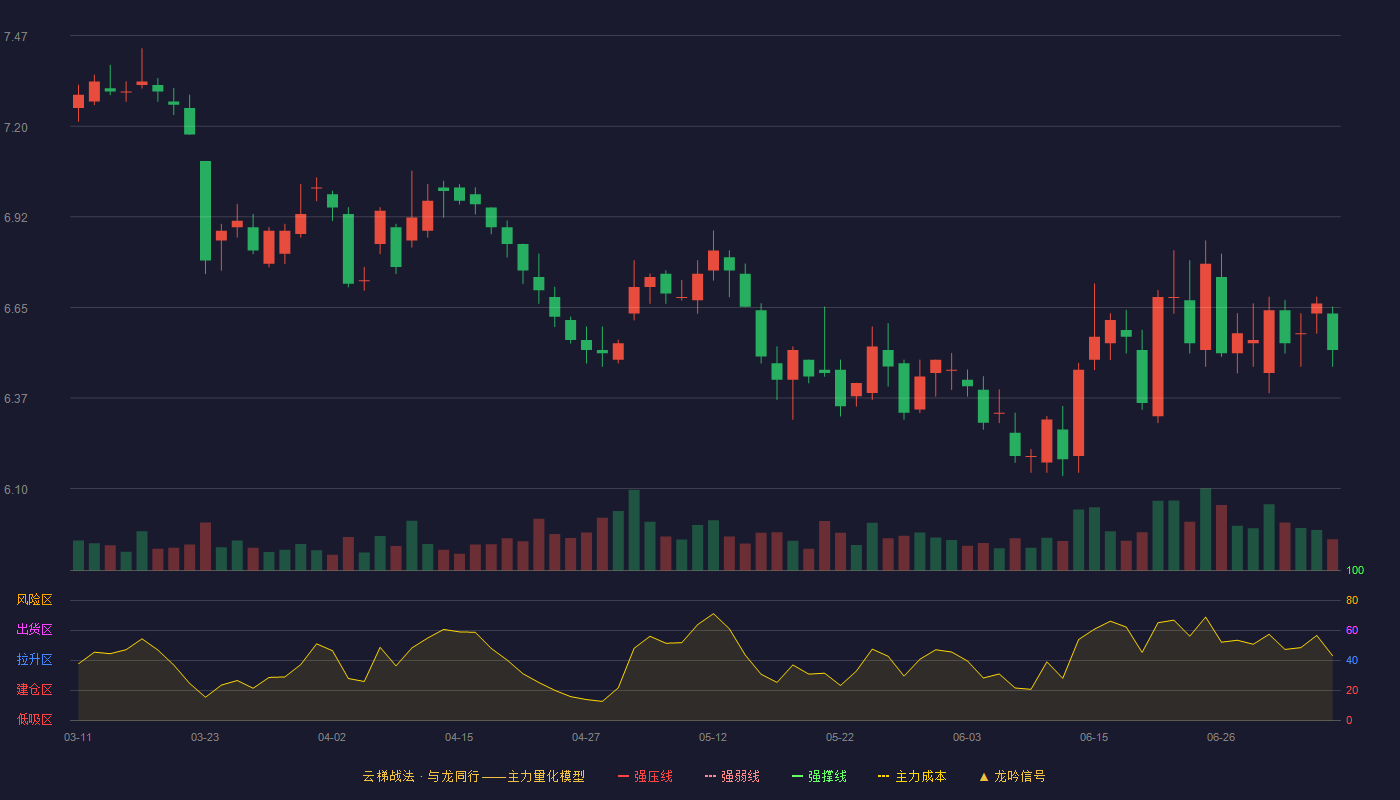Hide the 强撑线 legend series

[x=819, y=776]
